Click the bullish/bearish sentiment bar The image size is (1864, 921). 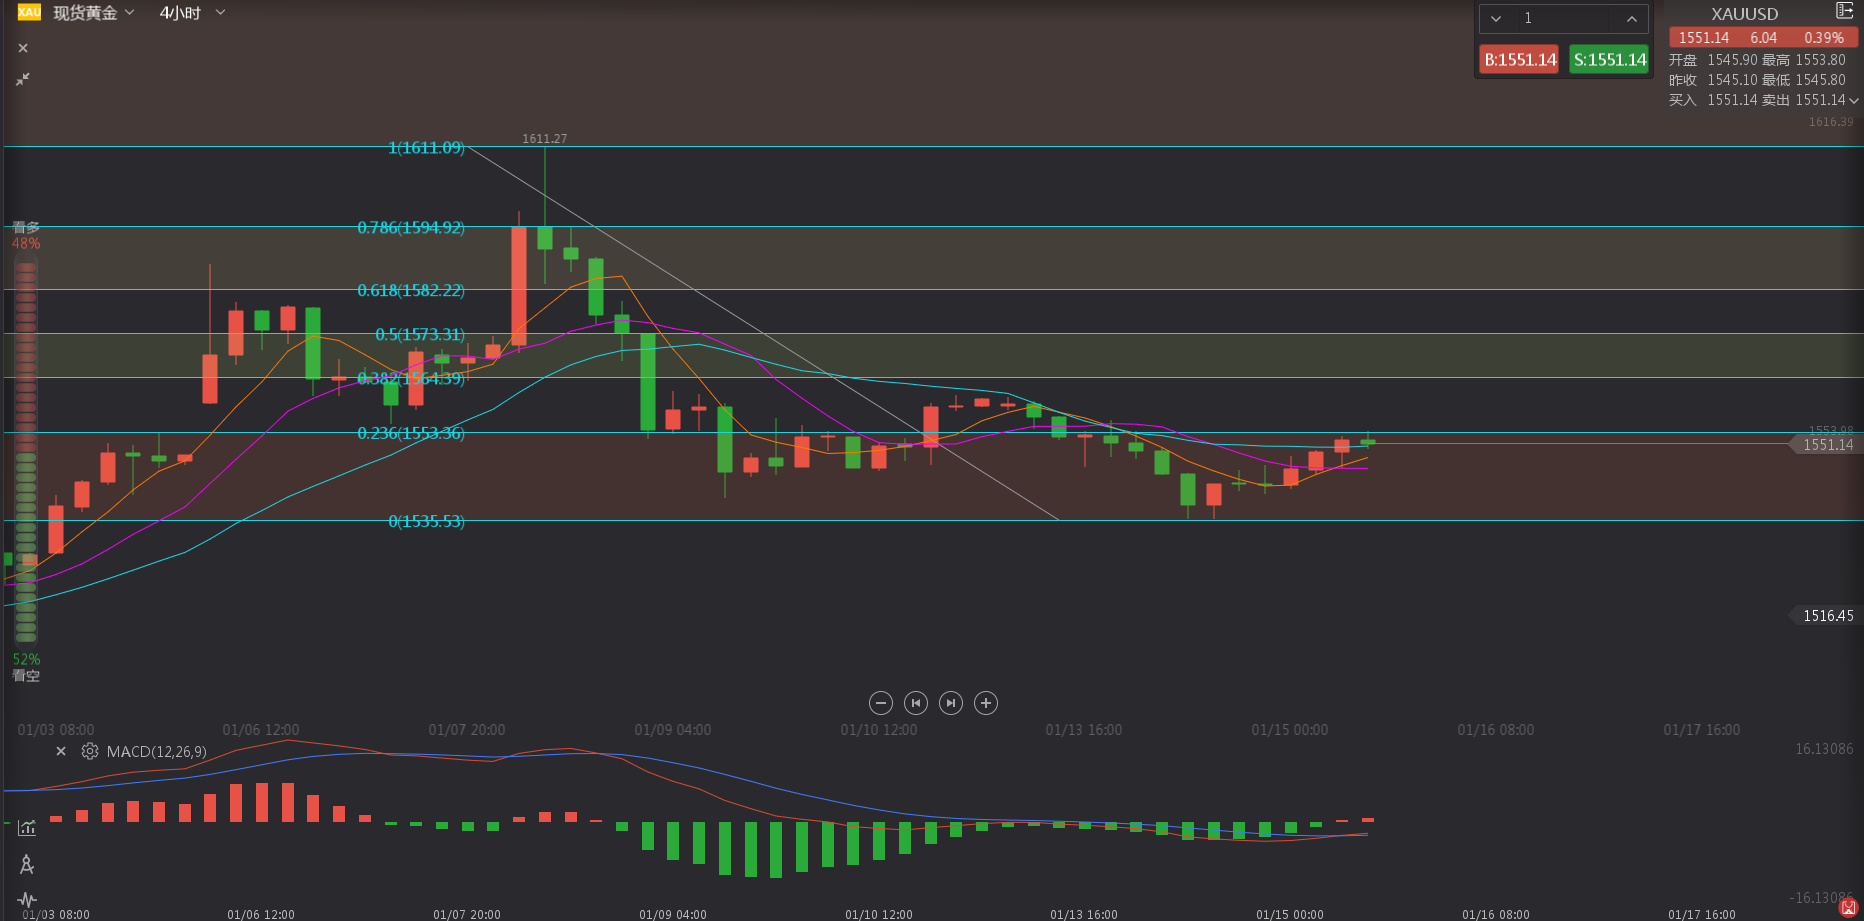click(26, 450)
